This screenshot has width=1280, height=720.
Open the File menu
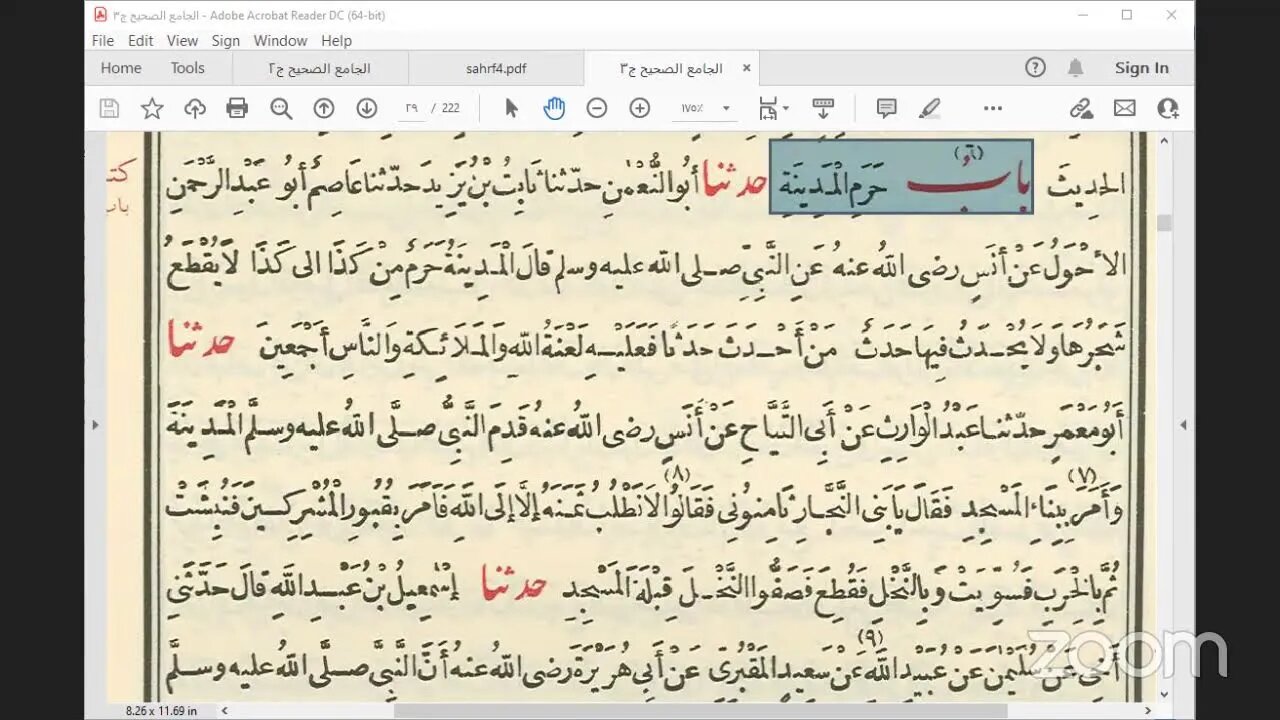tap(103, 41)
